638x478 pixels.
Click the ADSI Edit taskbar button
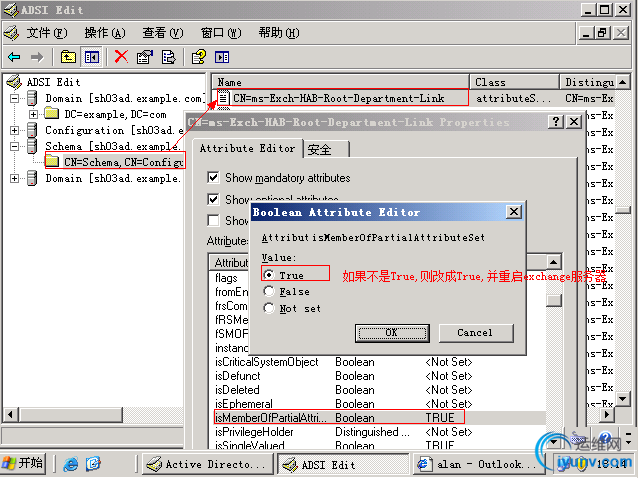coord(343,464)
